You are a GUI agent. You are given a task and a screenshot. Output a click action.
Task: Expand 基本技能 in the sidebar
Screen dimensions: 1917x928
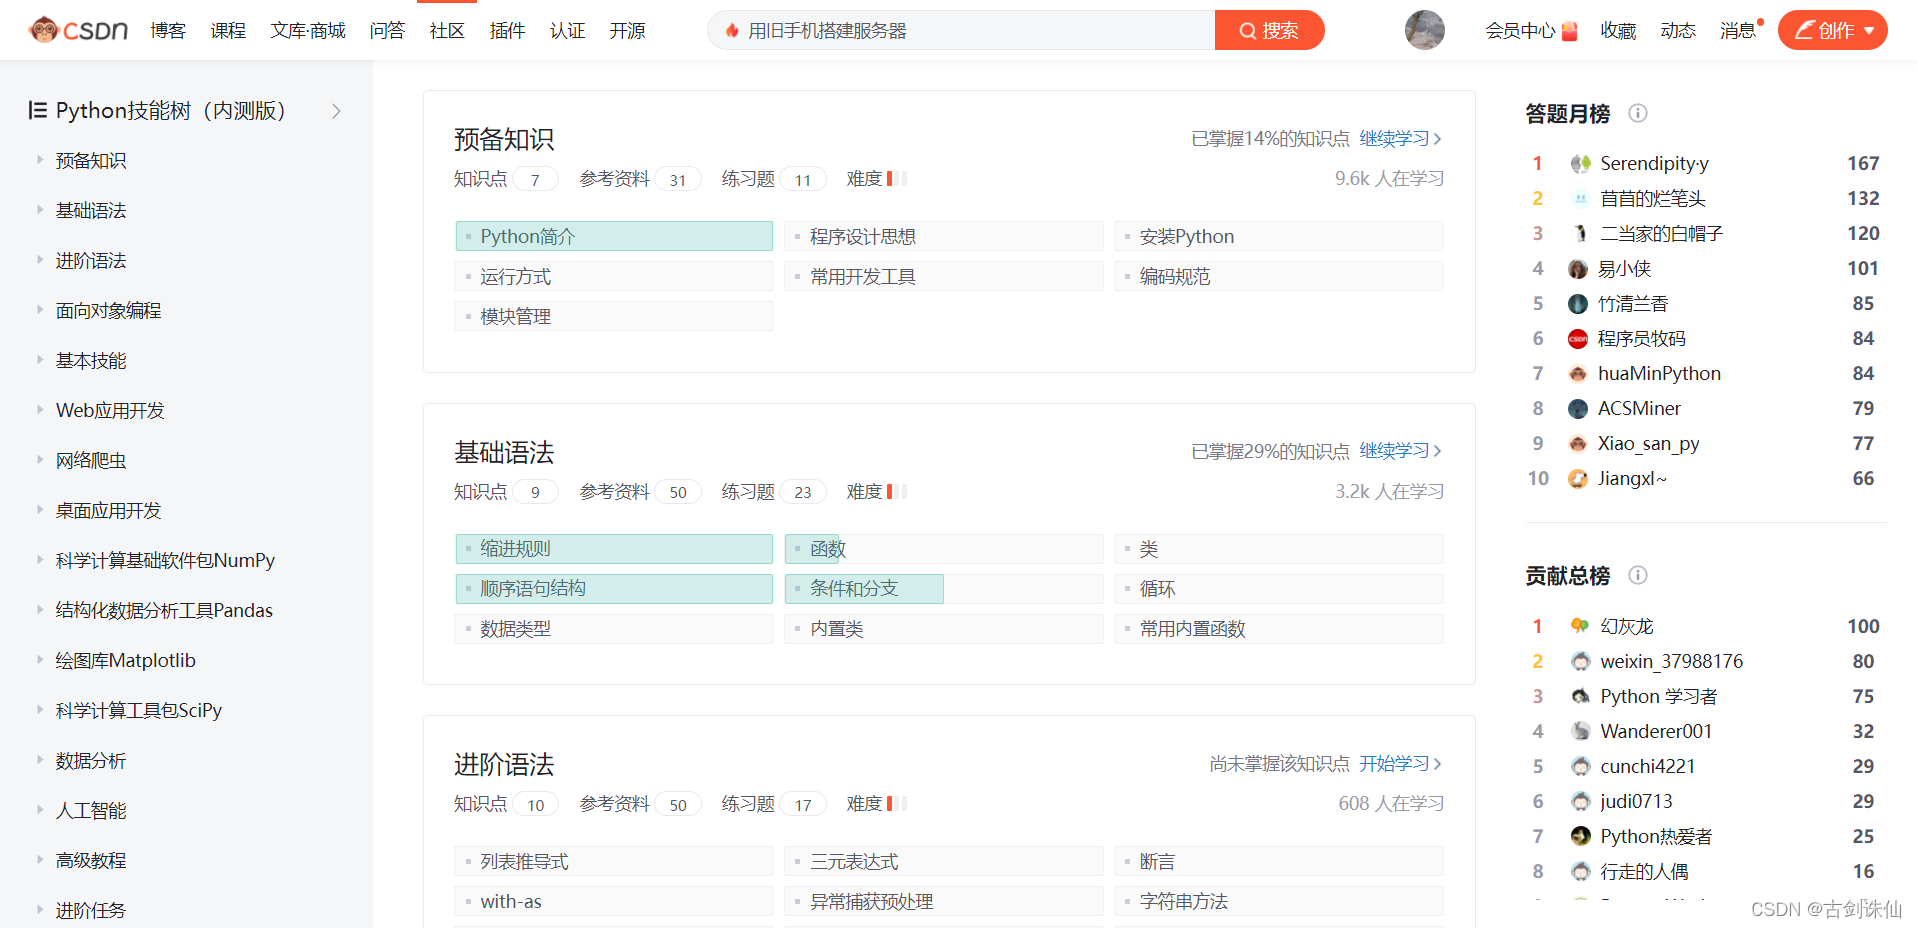coord(40,359)
